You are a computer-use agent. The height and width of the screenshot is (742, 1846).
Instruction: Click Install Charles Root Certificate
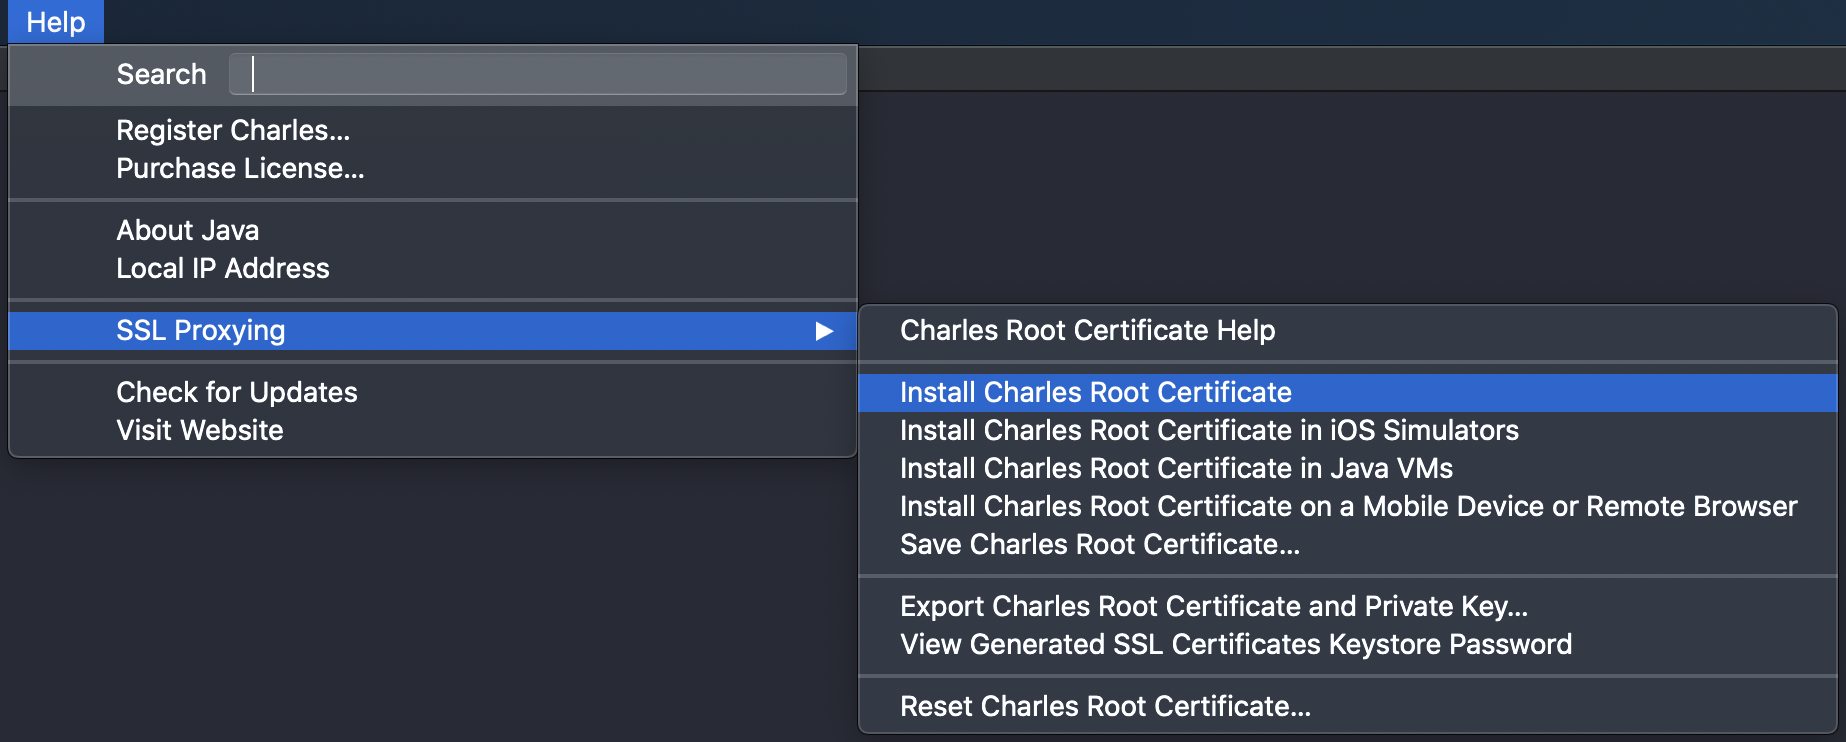pos(1348,393)
